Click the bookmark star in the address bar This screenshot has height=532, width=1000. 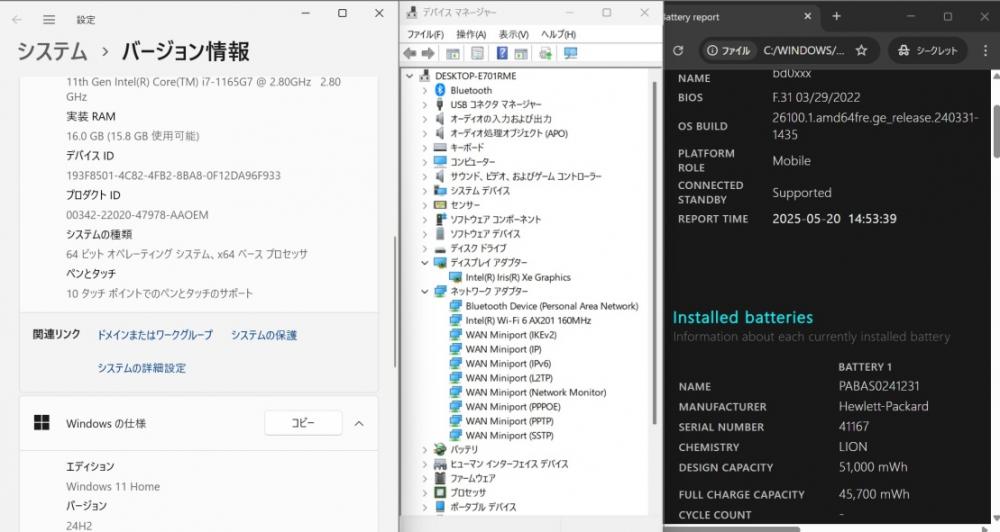point(861,50)
